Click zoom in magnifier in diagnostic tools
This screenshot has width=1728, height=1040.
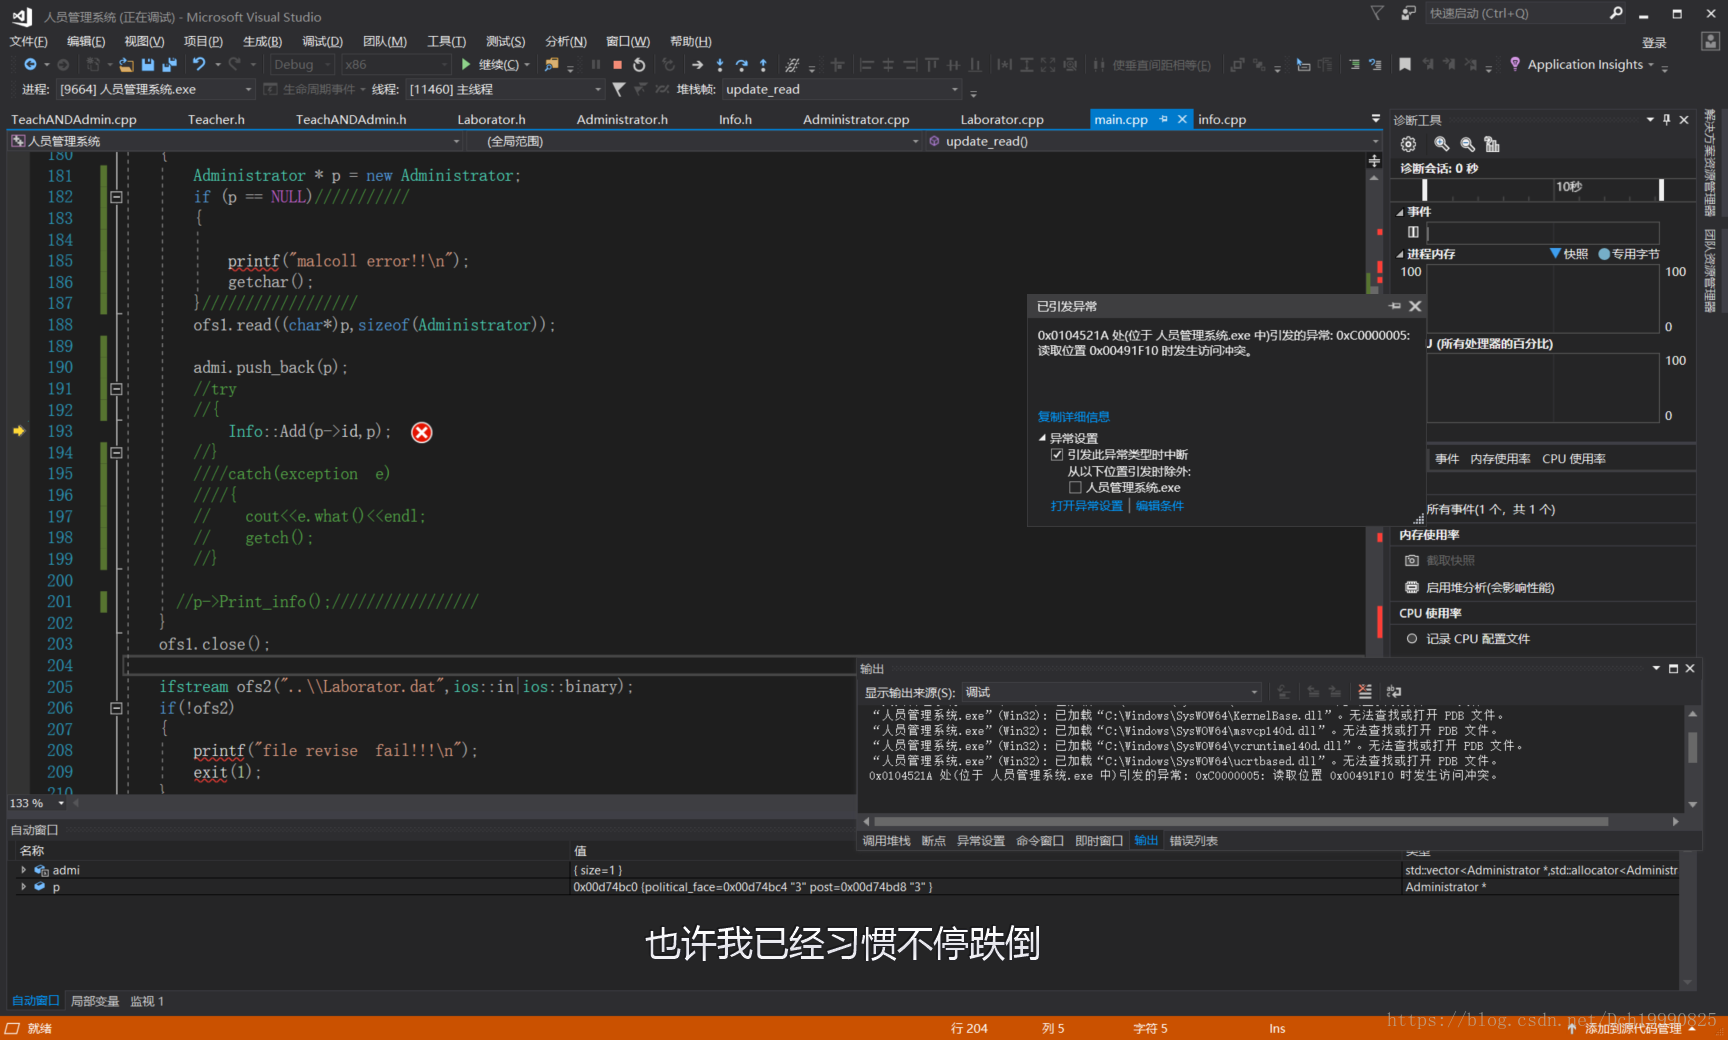point(1441,144)
